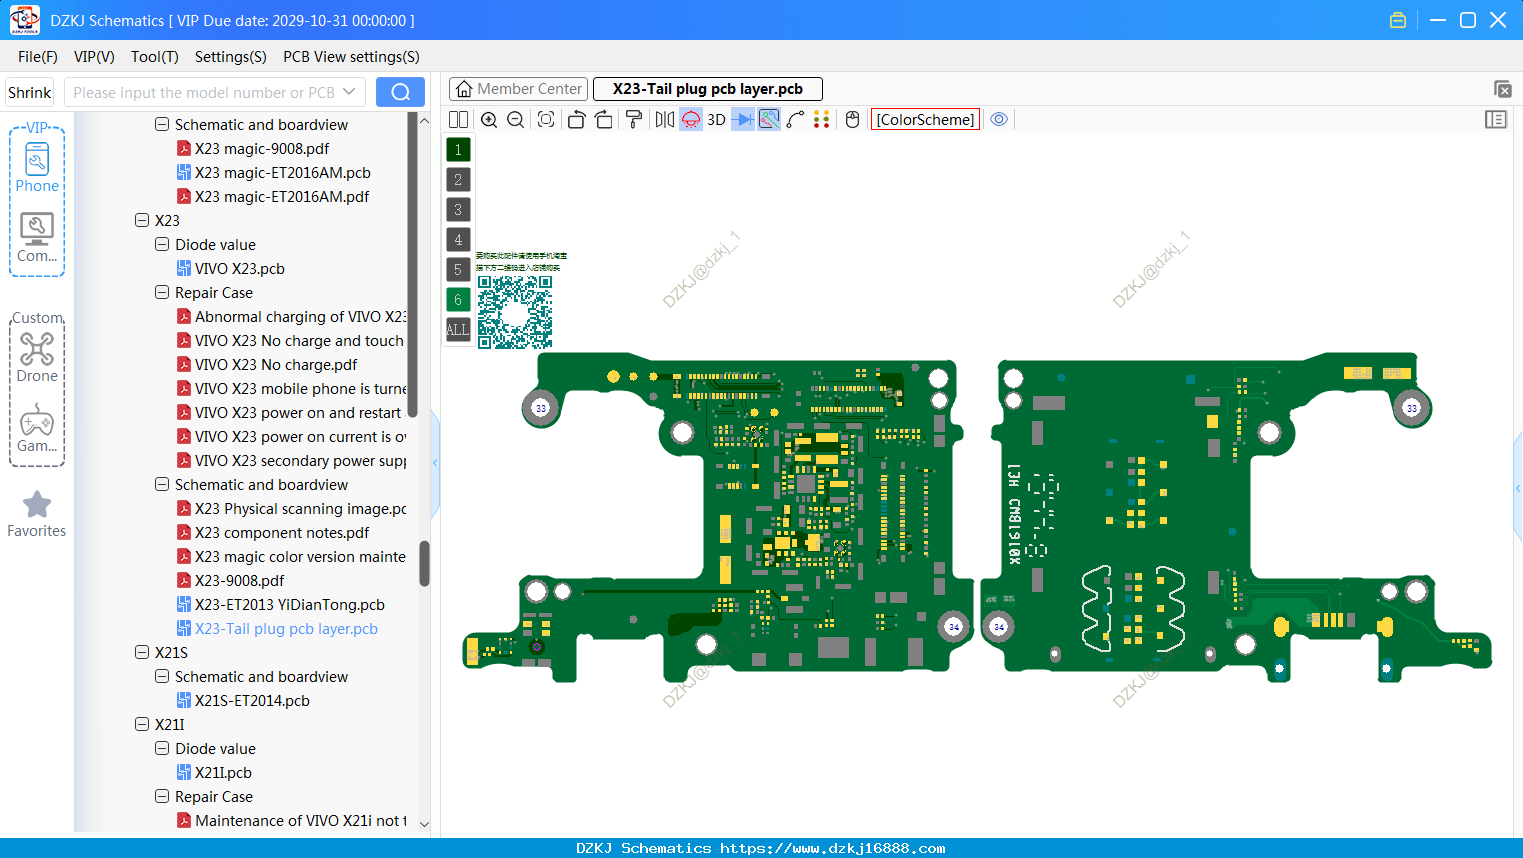This screenshot has height=858, width=1523.
Task: Select the paint roller tool
Action: 634,120
